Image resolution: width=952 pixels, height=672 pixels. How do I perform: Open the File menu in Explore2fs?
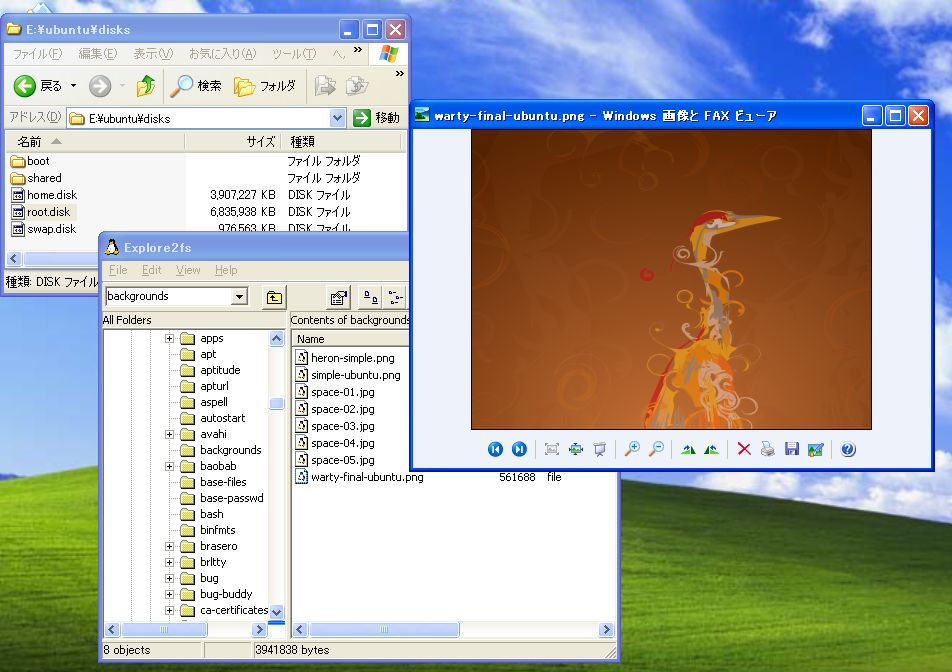point(118,270)
